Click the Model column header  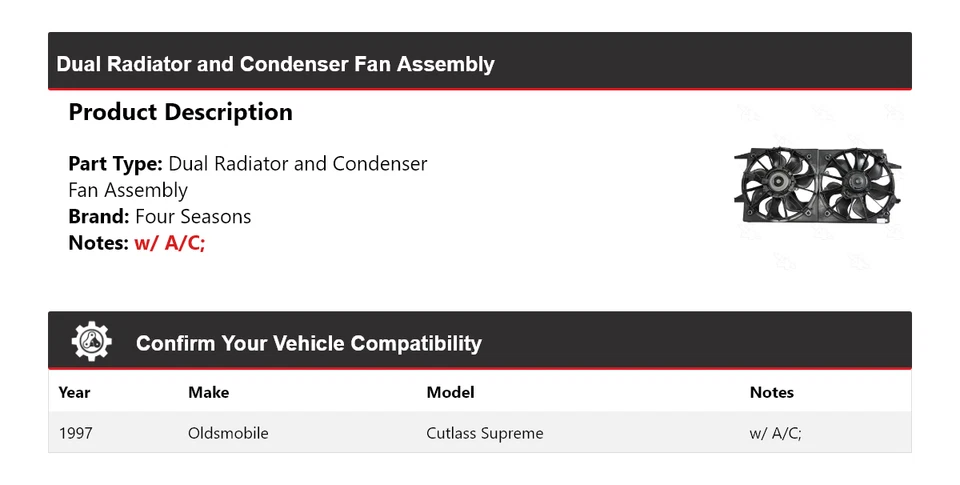(x=450, y=392)
